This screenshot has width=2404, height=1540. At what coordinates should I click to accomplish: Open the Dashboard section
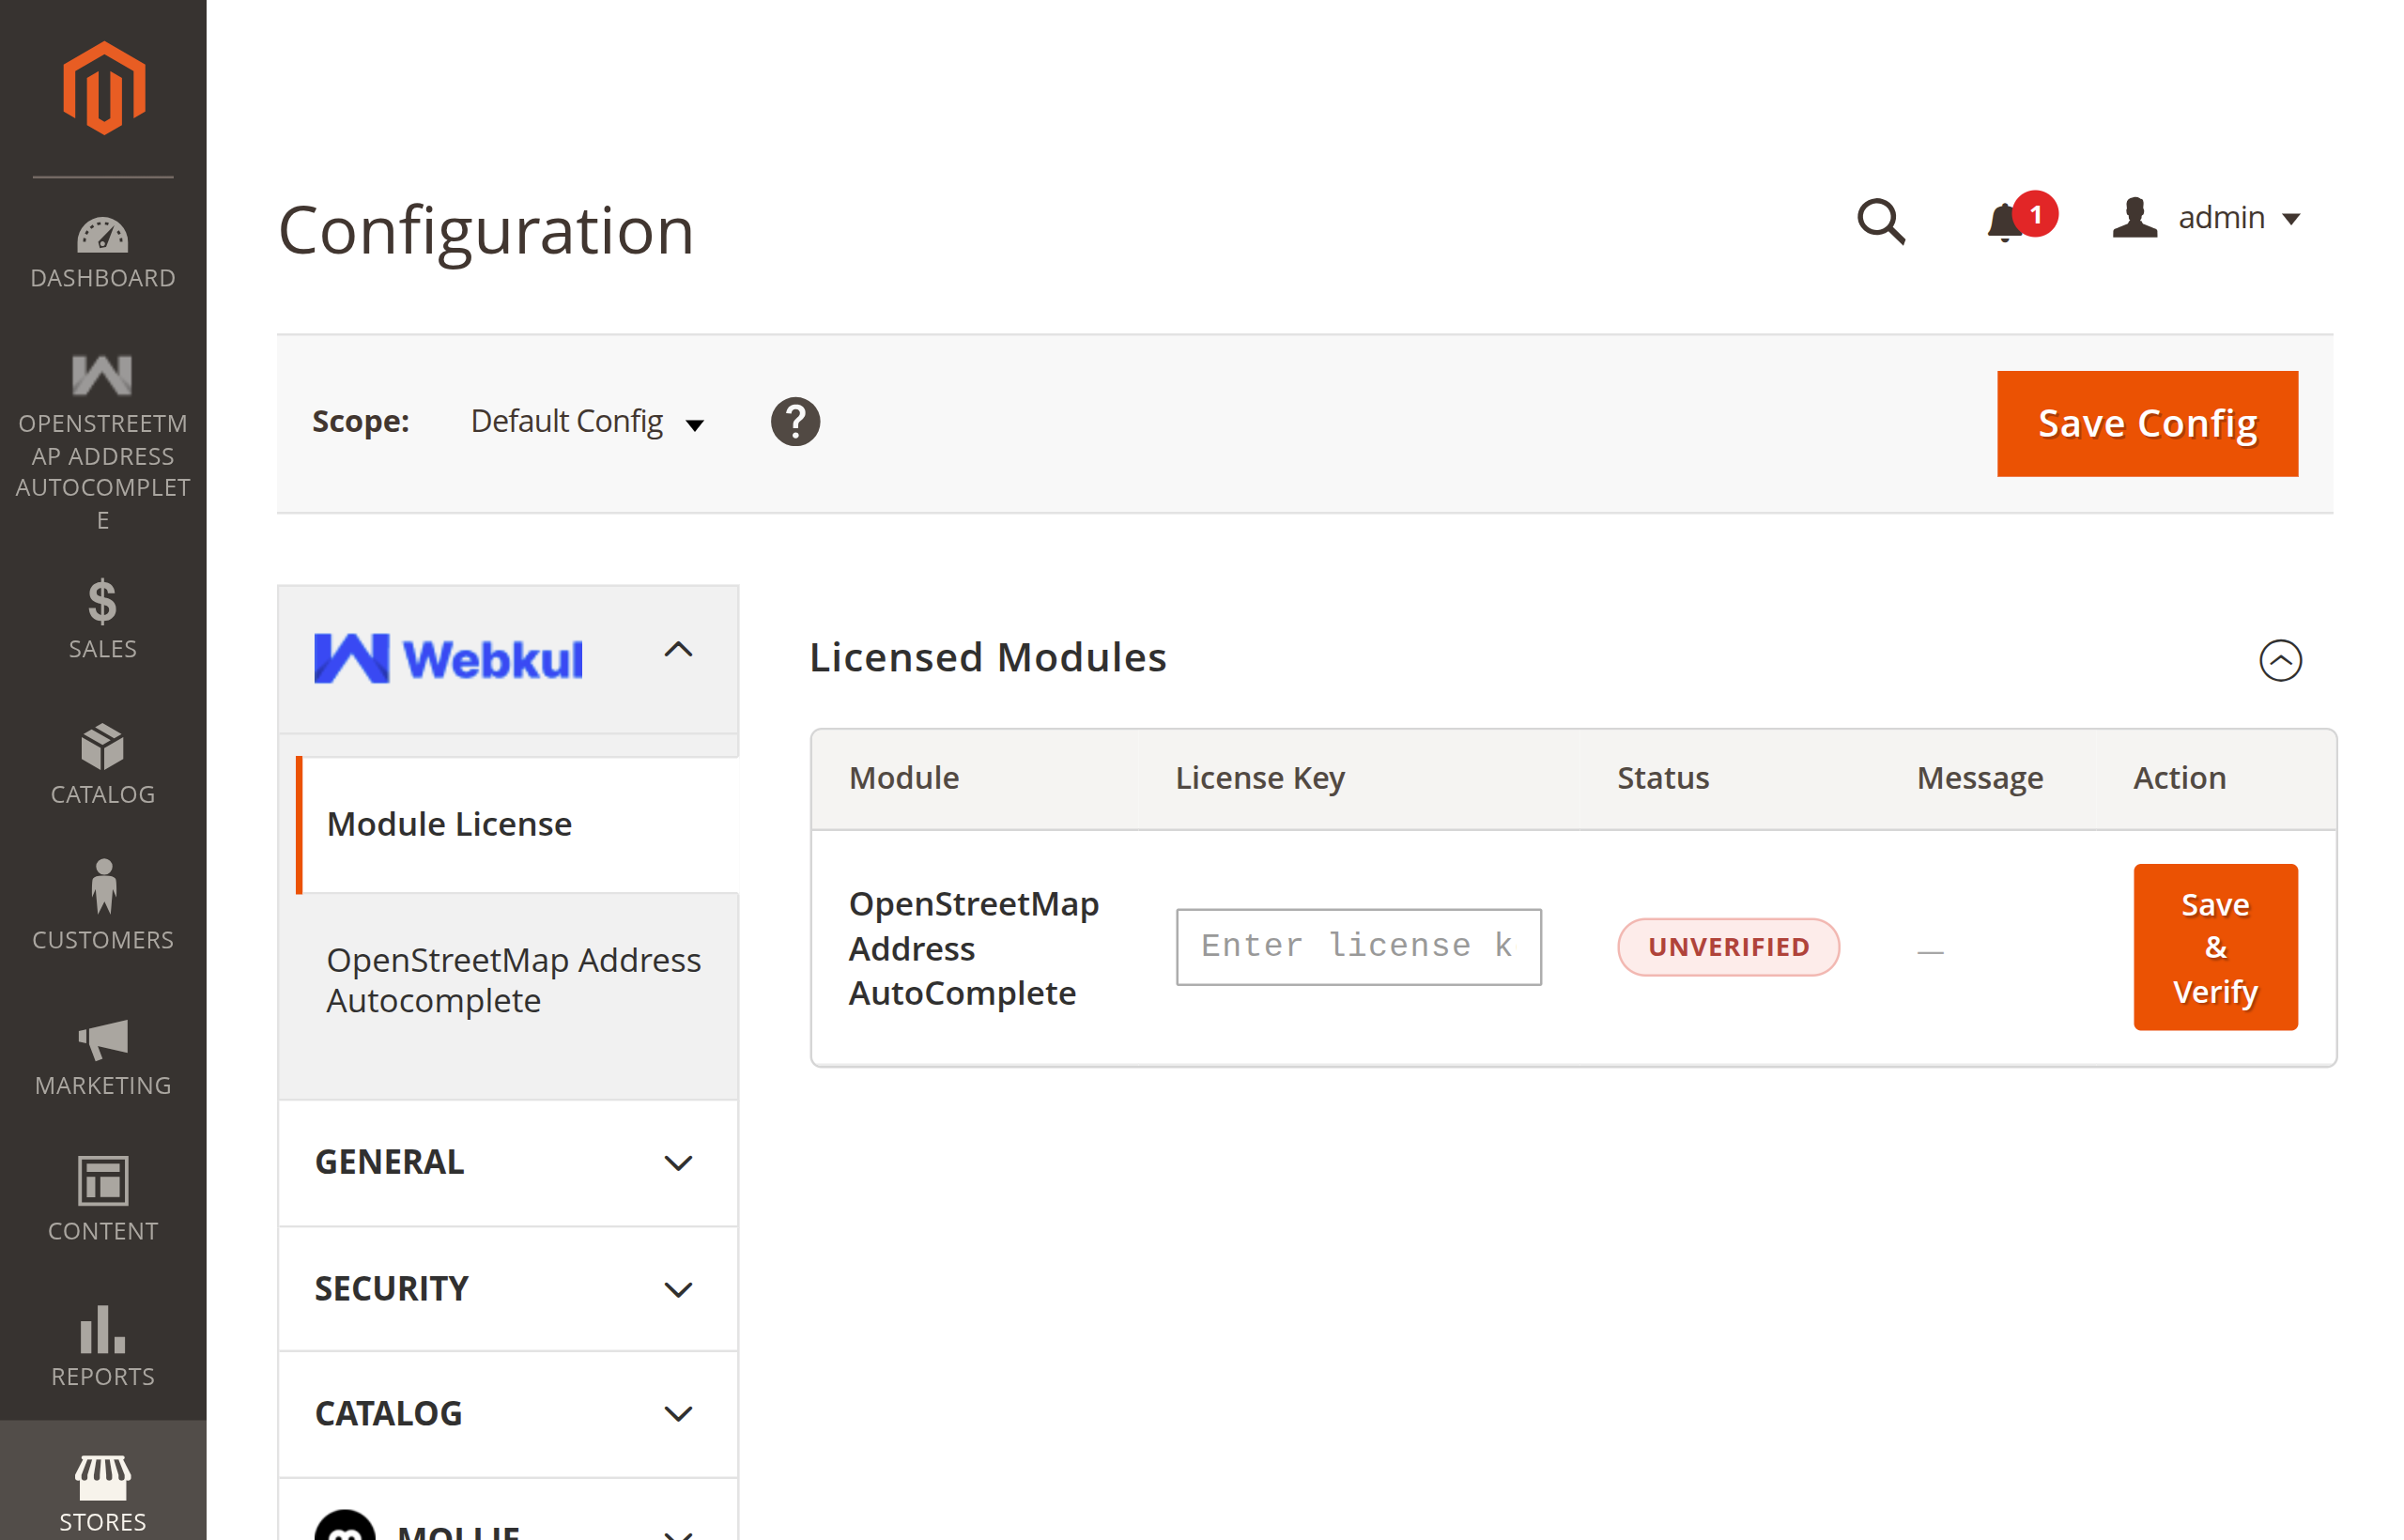[x=103, y=253]
